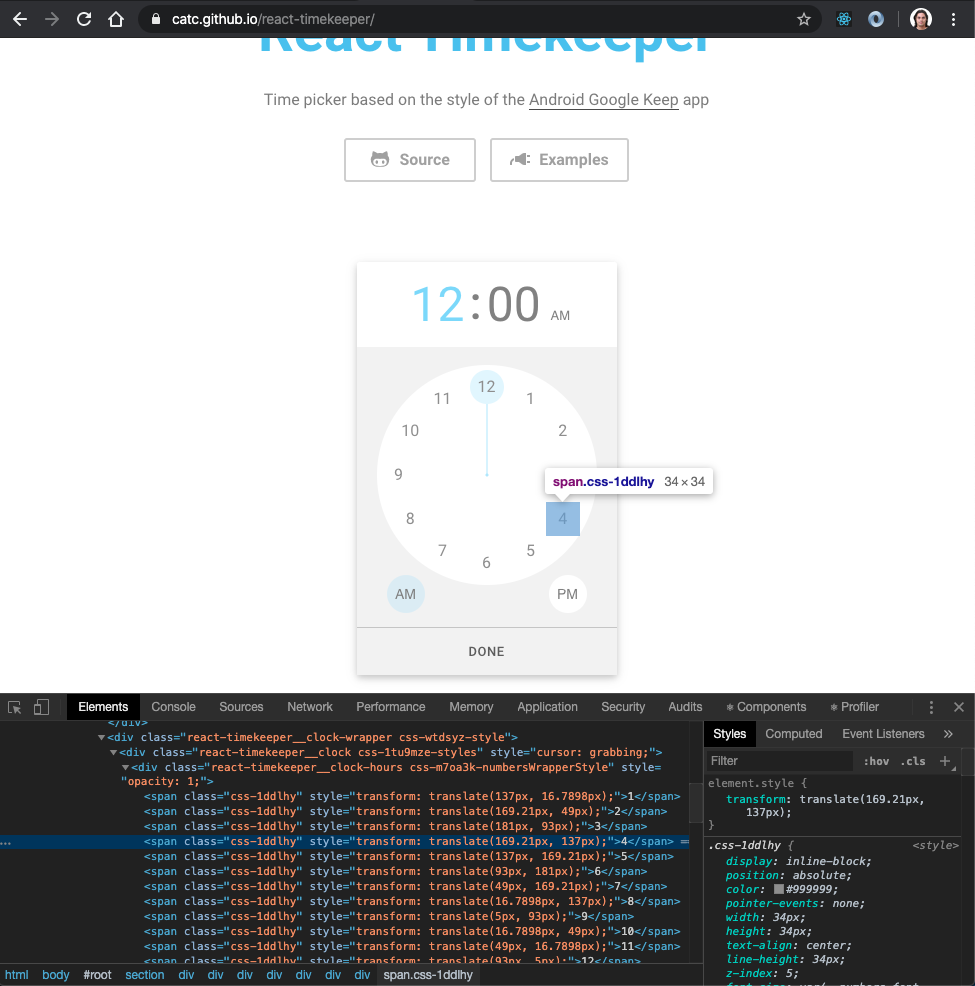
Task: Click the section breadcrumb
Action: (145, 975)
